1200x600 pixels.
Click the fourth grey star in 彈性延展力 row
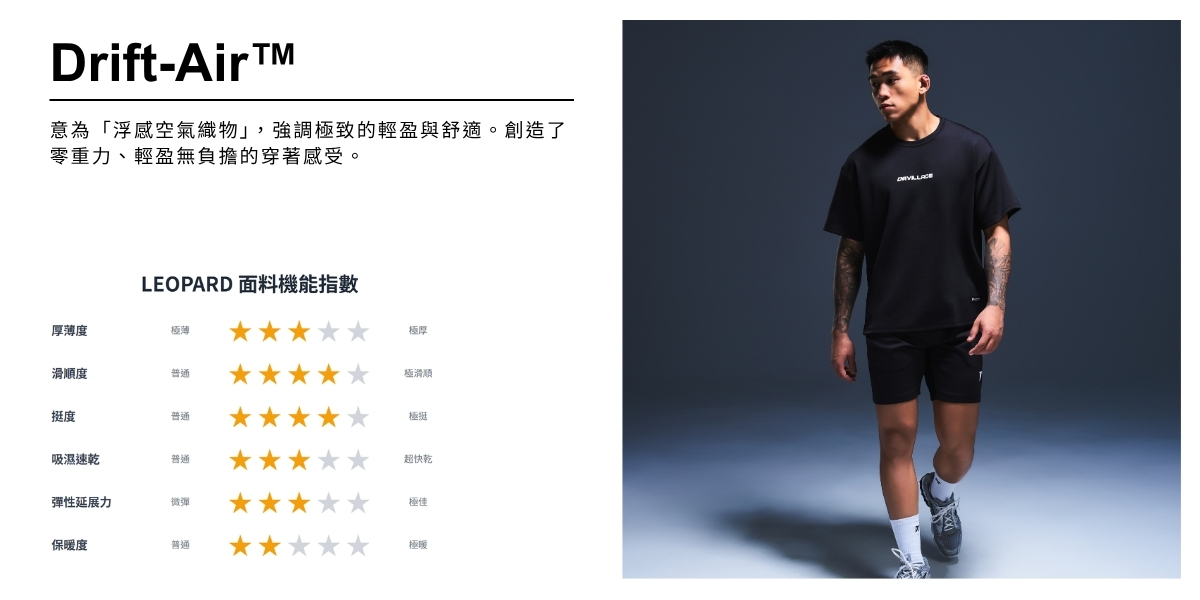point(328,503)
